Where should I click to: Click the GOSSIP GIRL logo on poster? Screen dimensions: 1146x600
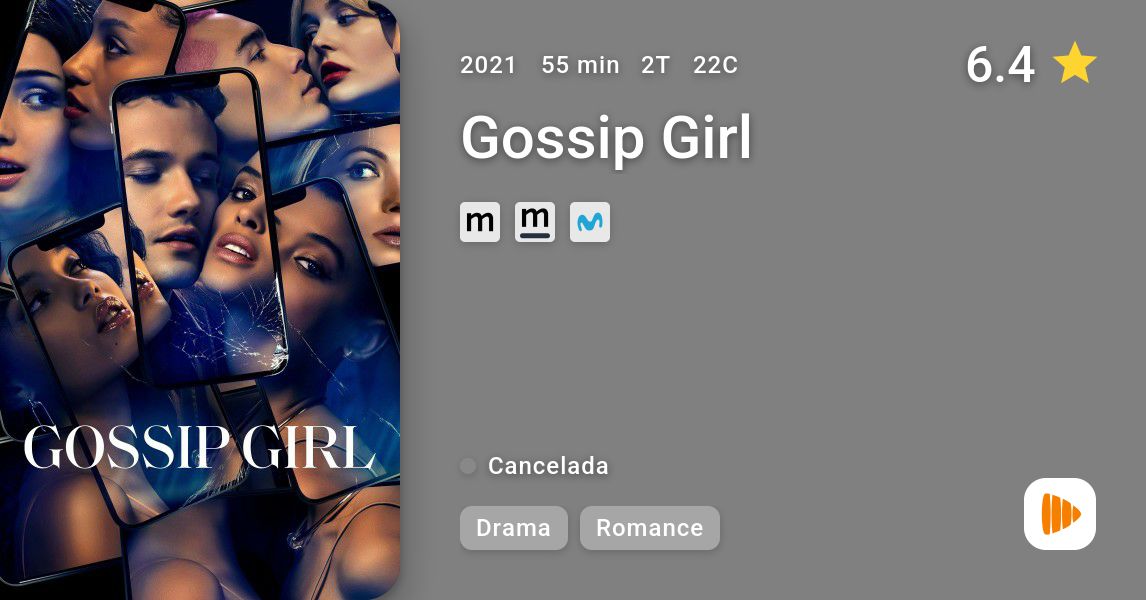pos(200,447)
